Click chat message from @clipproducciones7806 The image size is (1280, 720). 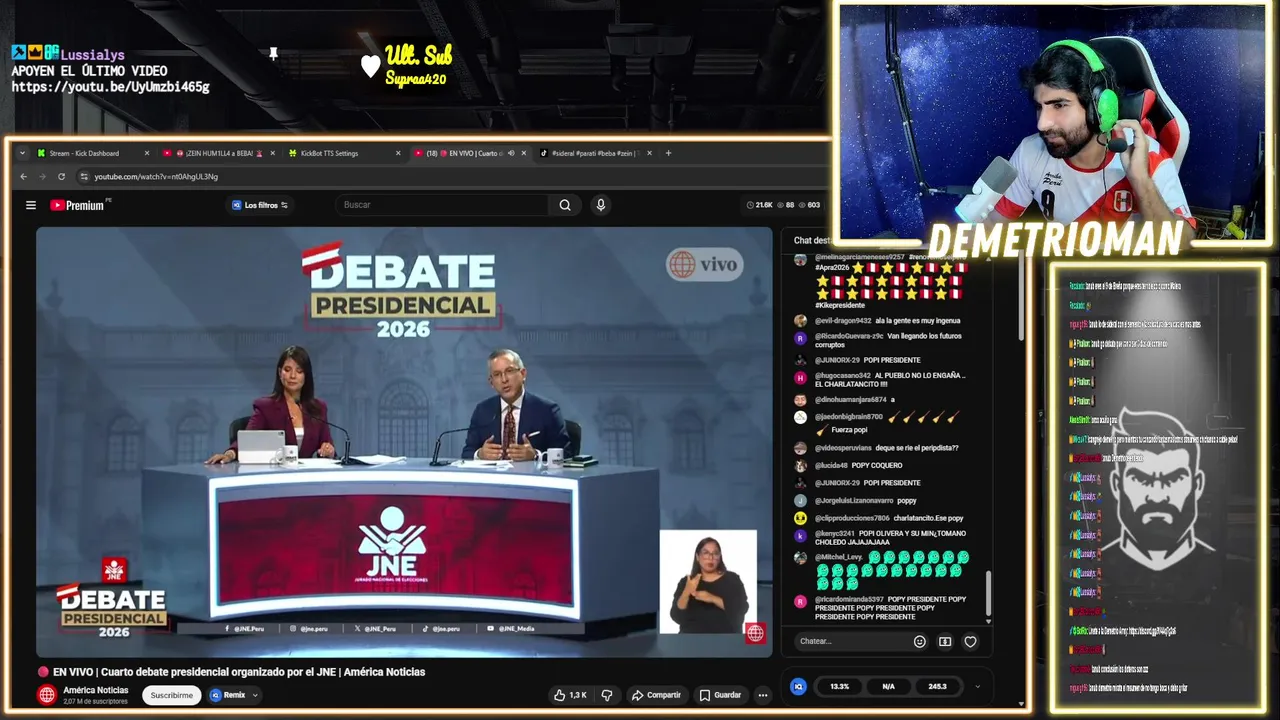pyautogui.click(x=880, y=518)
